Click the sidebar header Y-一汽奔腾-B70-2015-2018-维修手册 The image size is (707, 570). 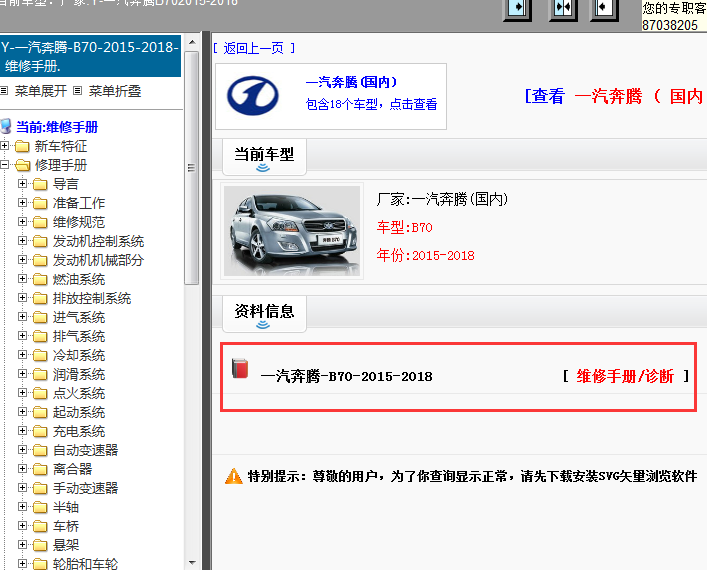(90, 56)
